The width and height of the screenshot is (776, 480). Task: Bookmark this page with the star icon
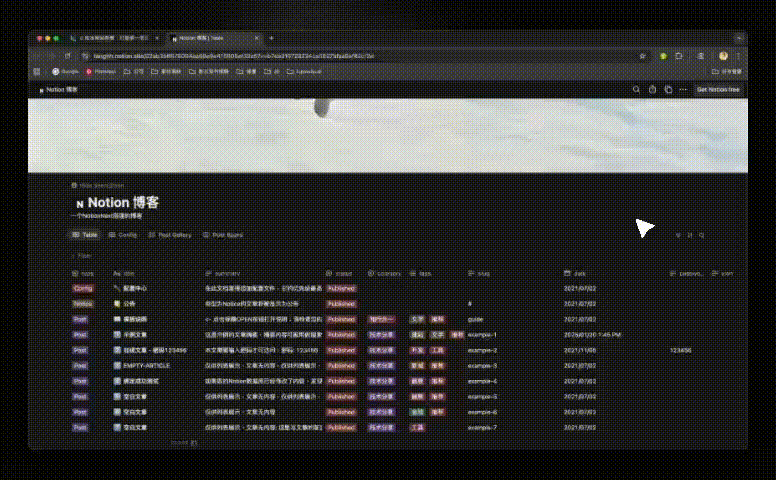click(642, 56)
